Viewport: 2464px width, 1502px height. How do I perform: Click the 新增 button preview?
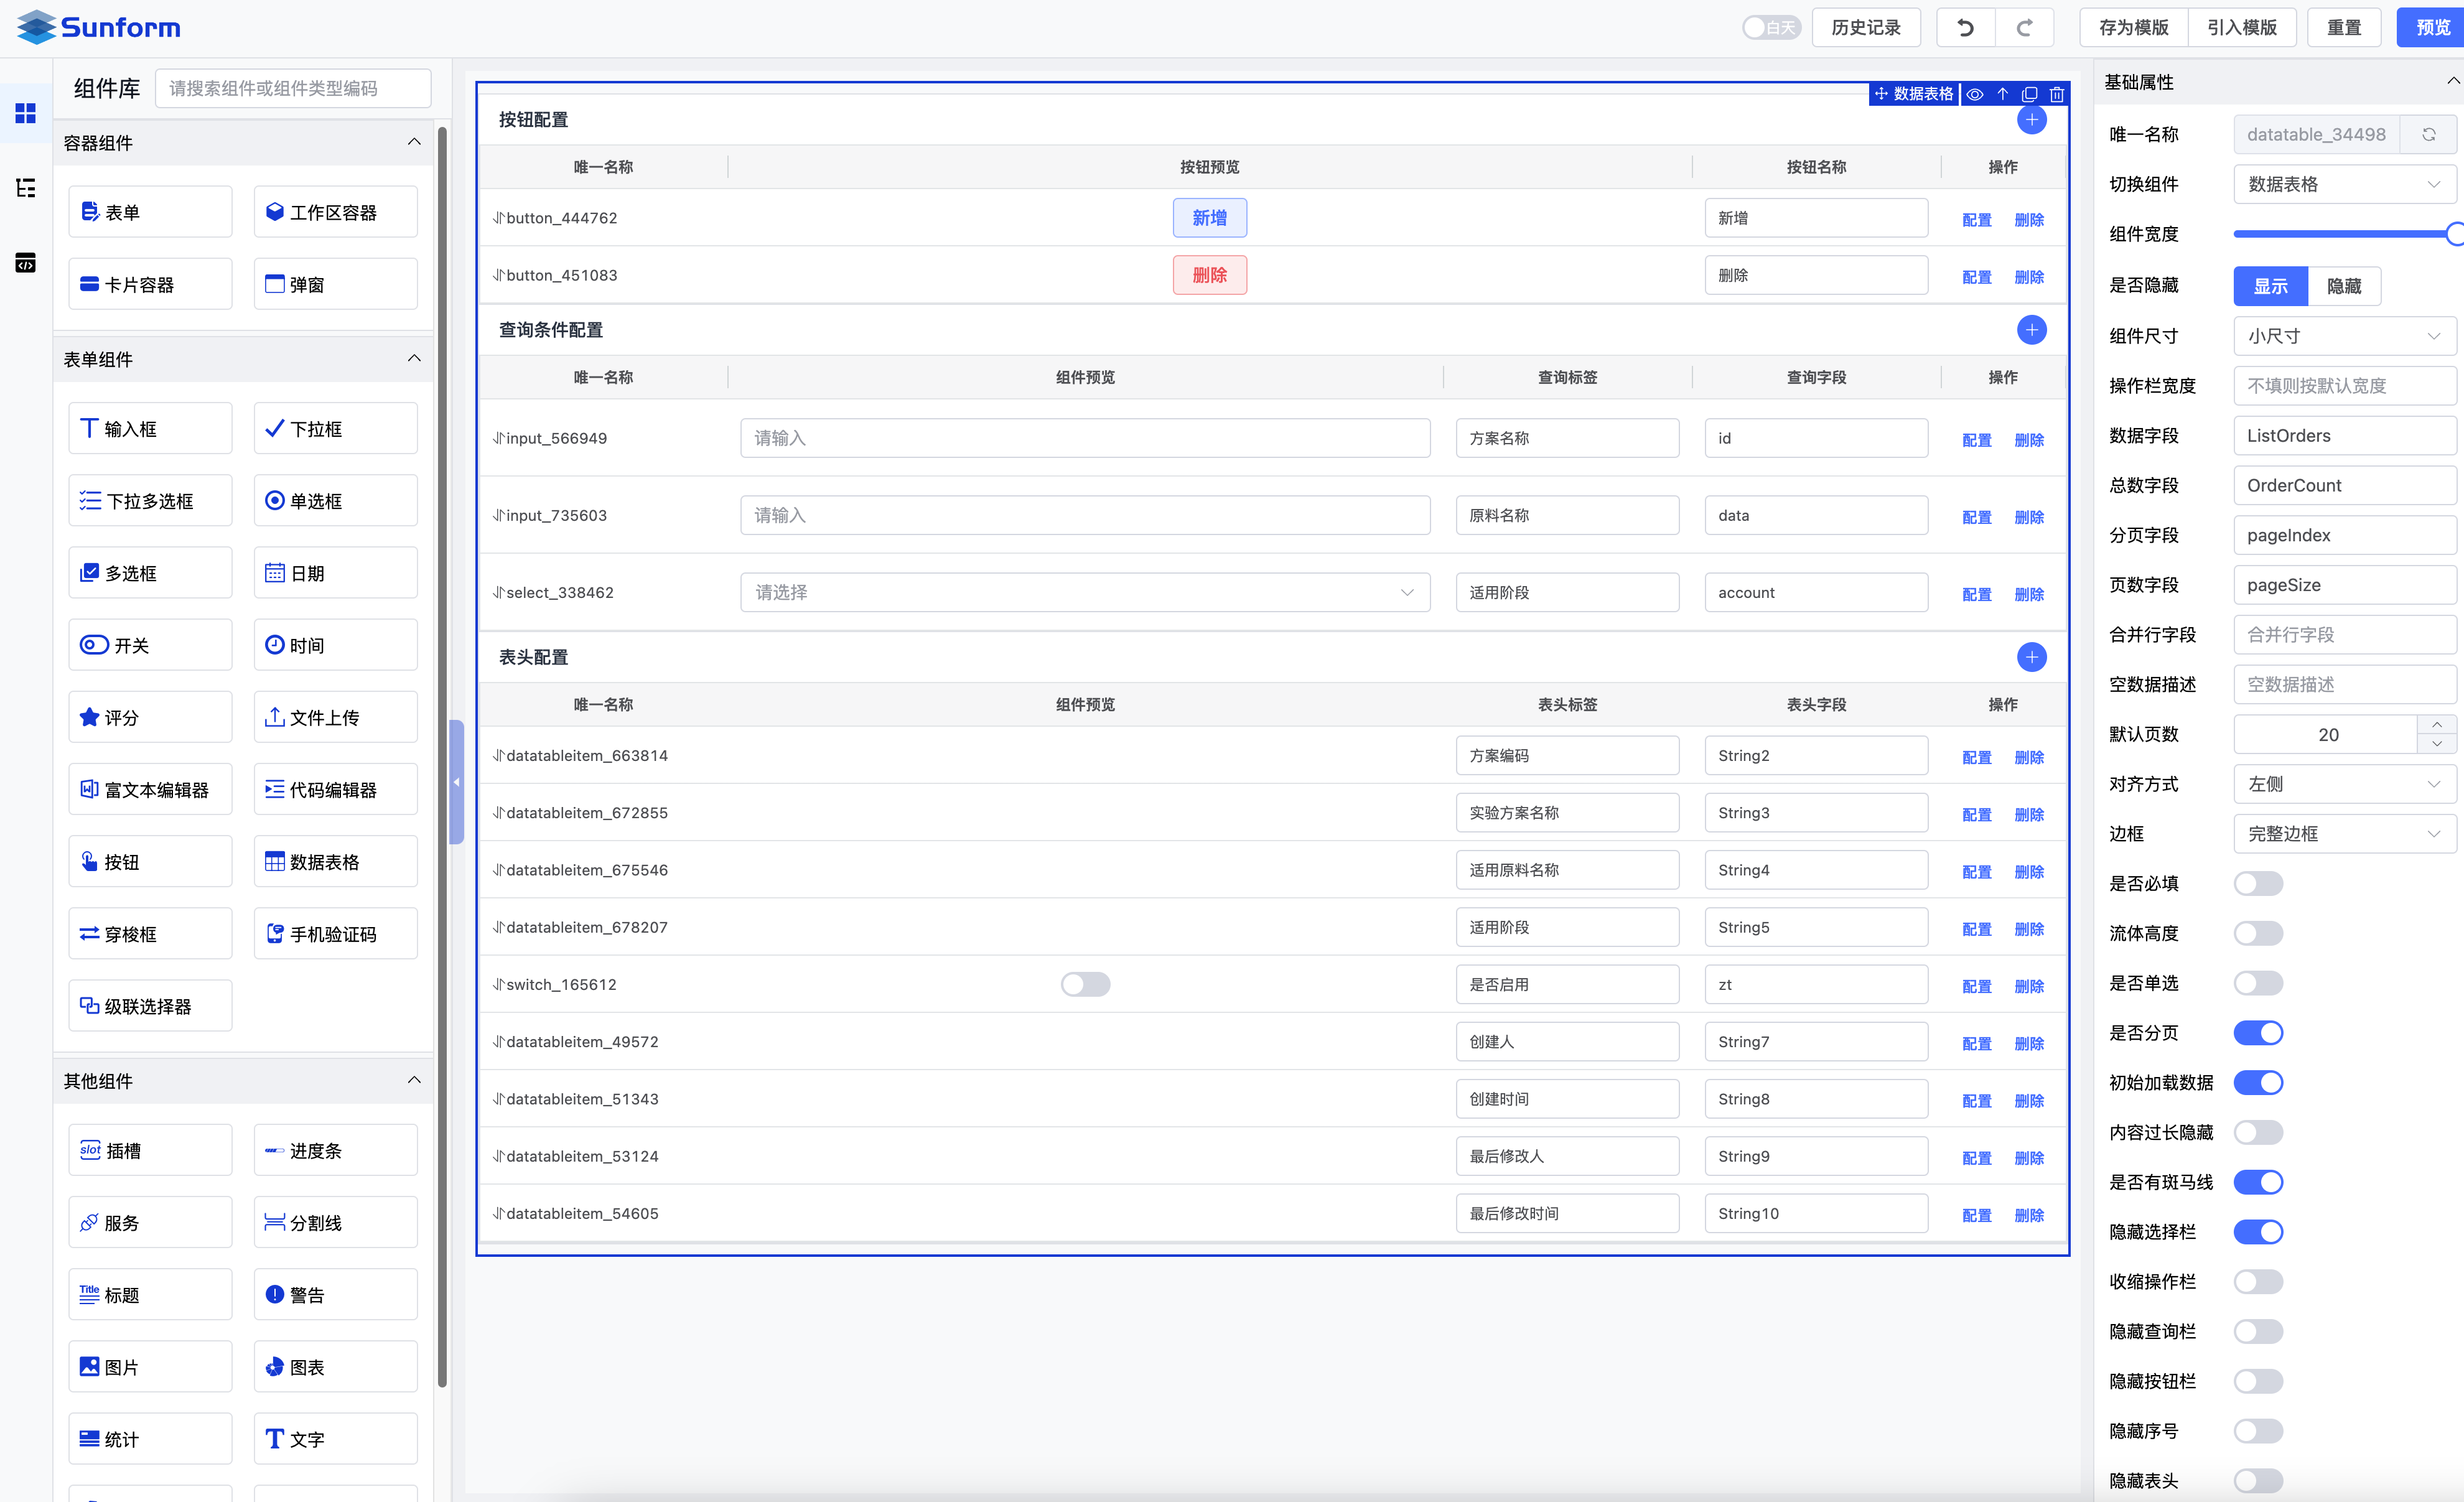click(x=1209, y=218)
